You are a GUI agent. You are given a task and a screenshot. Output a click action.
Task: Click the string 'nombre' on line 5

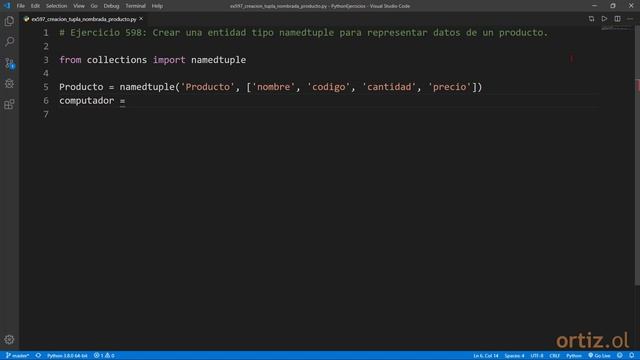coord(273,87)
